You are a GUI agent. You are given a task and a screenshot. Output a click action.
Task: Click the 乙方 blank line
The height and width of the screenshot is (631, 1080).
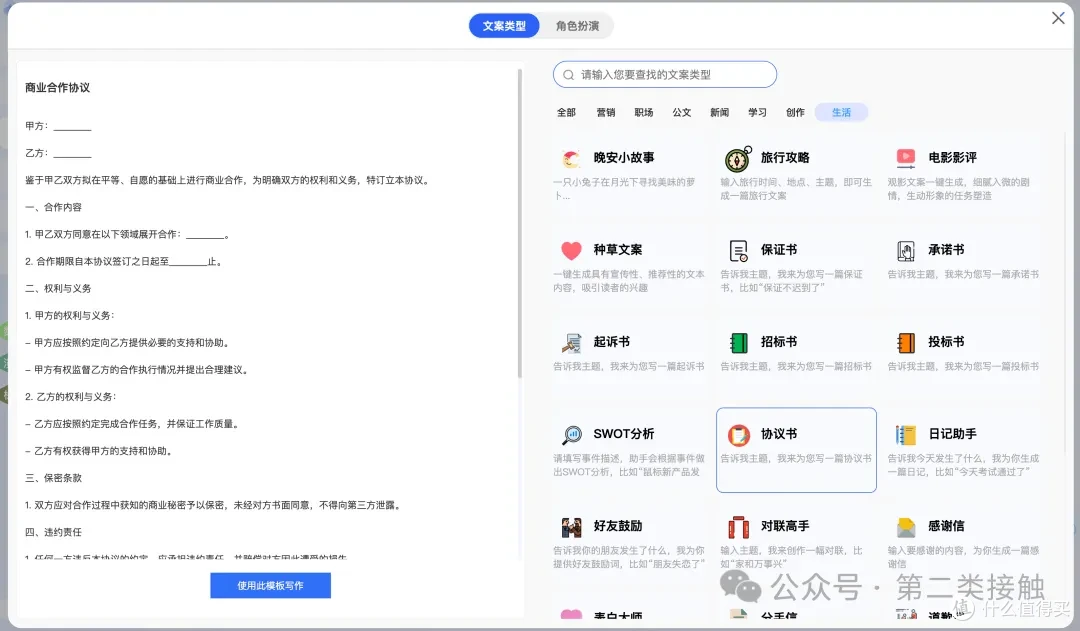(x=72, y=154)
